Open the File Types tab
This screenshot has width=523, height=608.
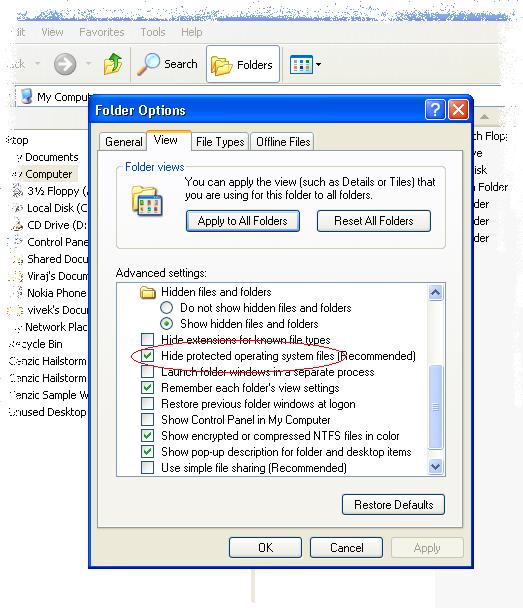[220, 142]
